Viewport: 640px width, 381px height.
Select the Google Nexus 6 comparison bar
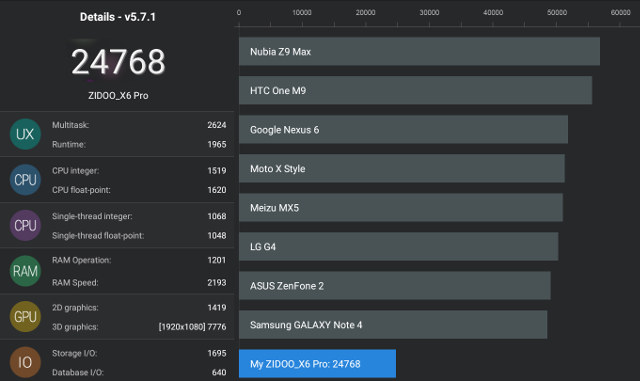[x=403, y=129]
